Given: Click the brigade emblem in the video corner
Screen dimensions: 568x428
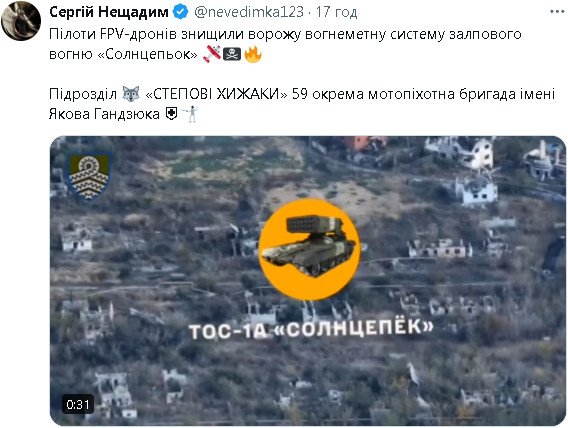Looking at the screenshot, I should (89, 176).
